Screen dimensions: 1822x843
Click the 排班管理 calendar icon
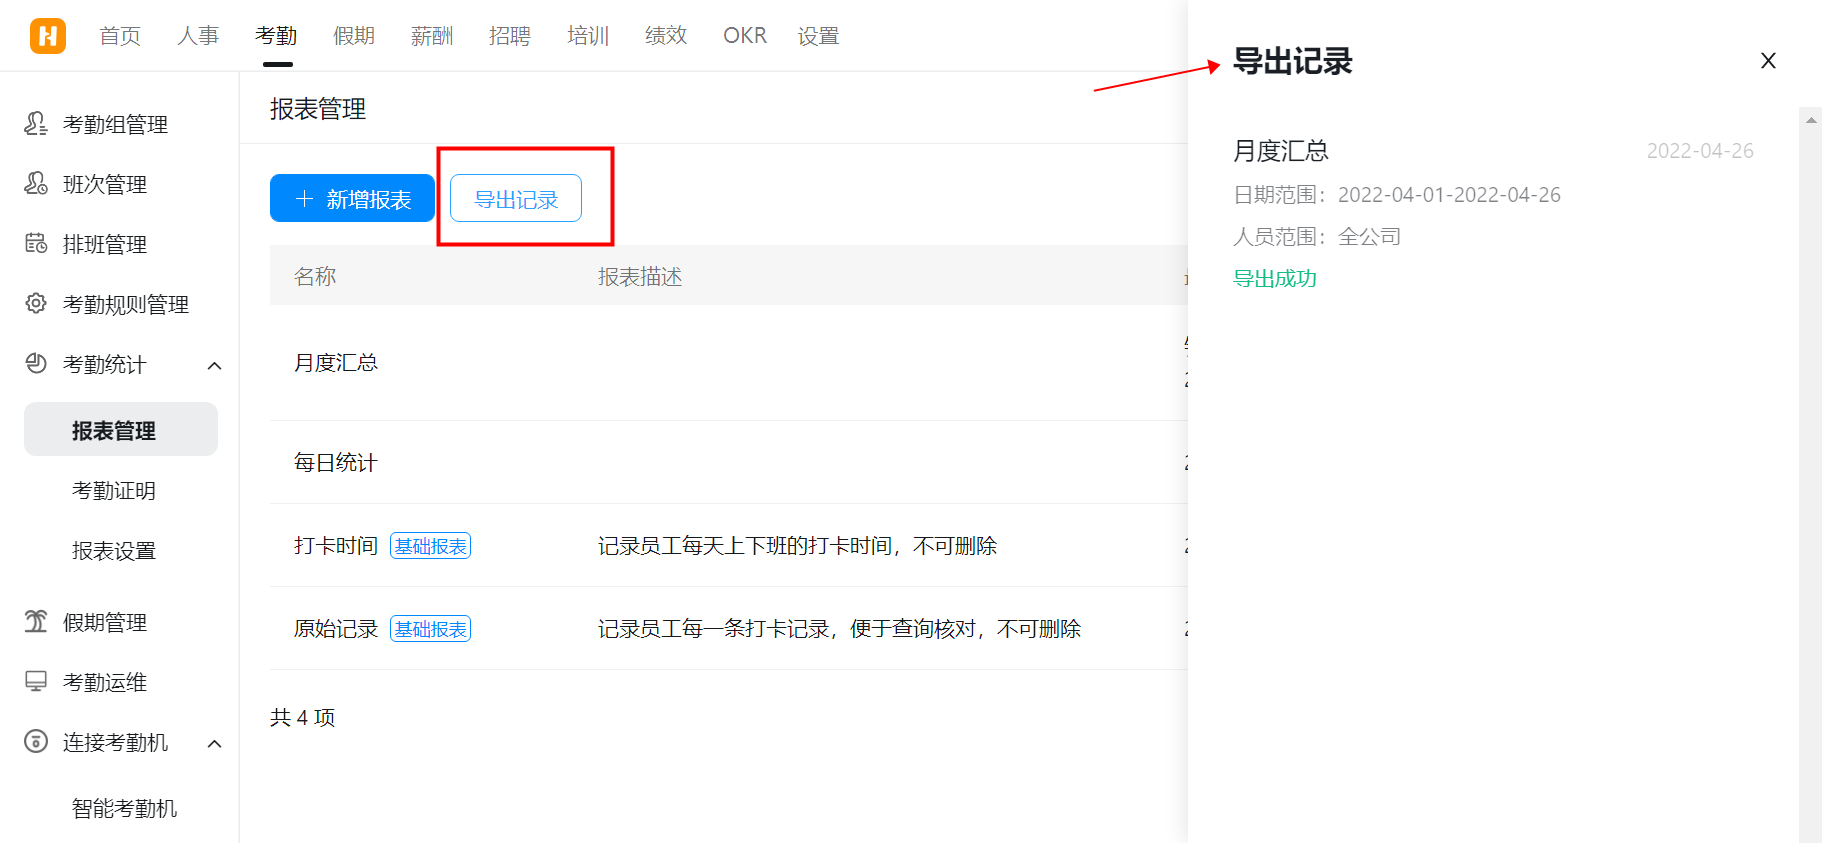pos(36,244)
